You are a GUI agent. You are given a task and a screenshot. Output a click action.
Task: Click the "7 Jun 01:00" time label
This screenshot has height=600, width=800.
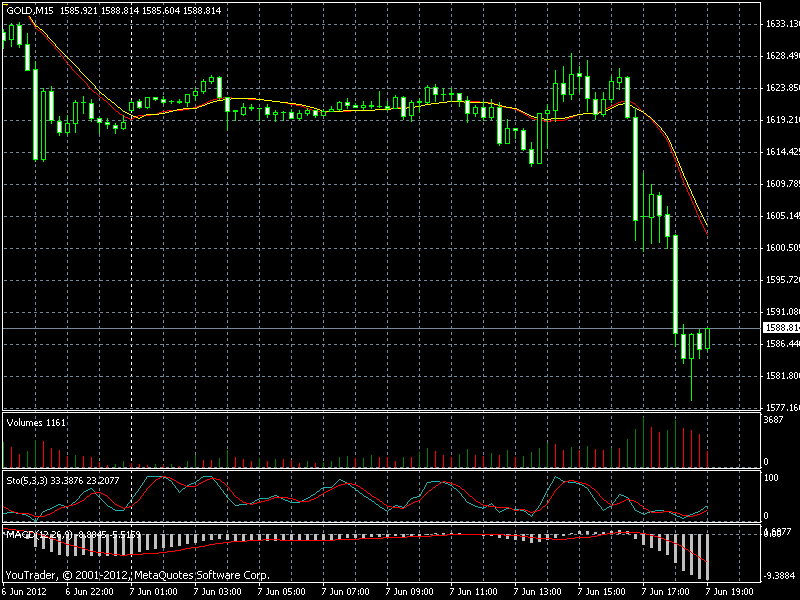tap(154, 592)
